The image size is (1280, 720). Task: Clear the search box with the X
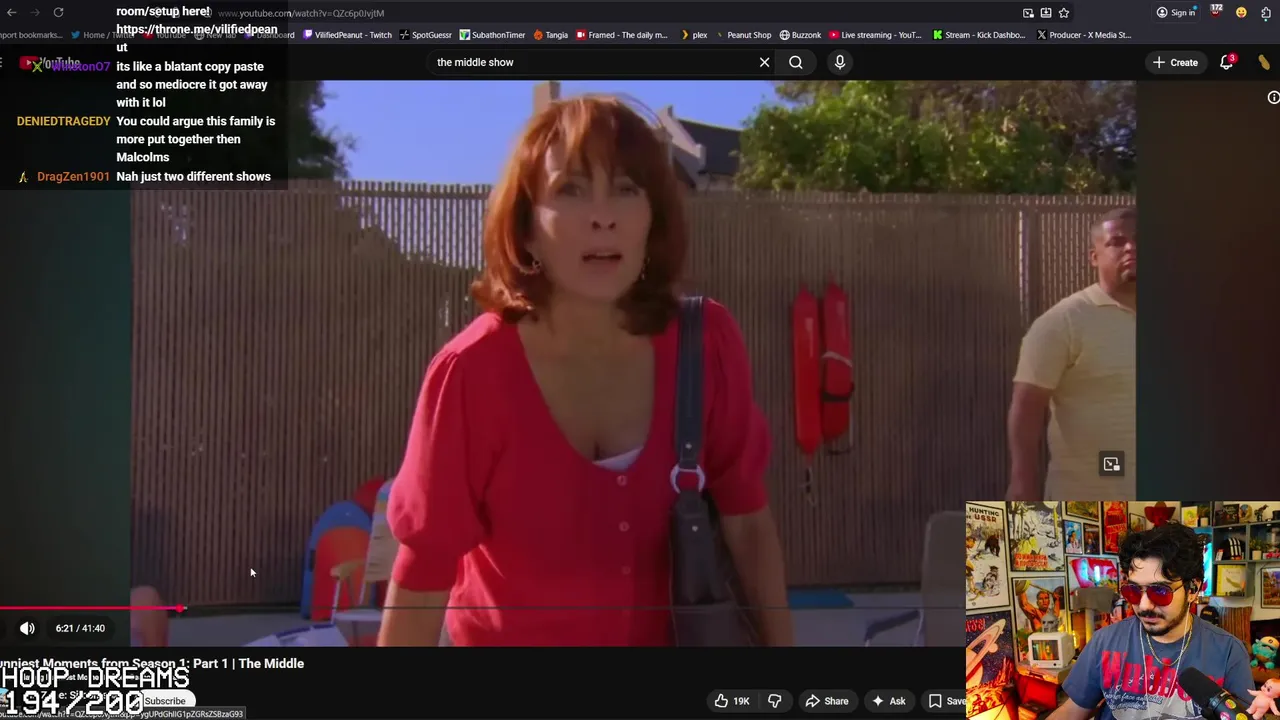point(764,62)
